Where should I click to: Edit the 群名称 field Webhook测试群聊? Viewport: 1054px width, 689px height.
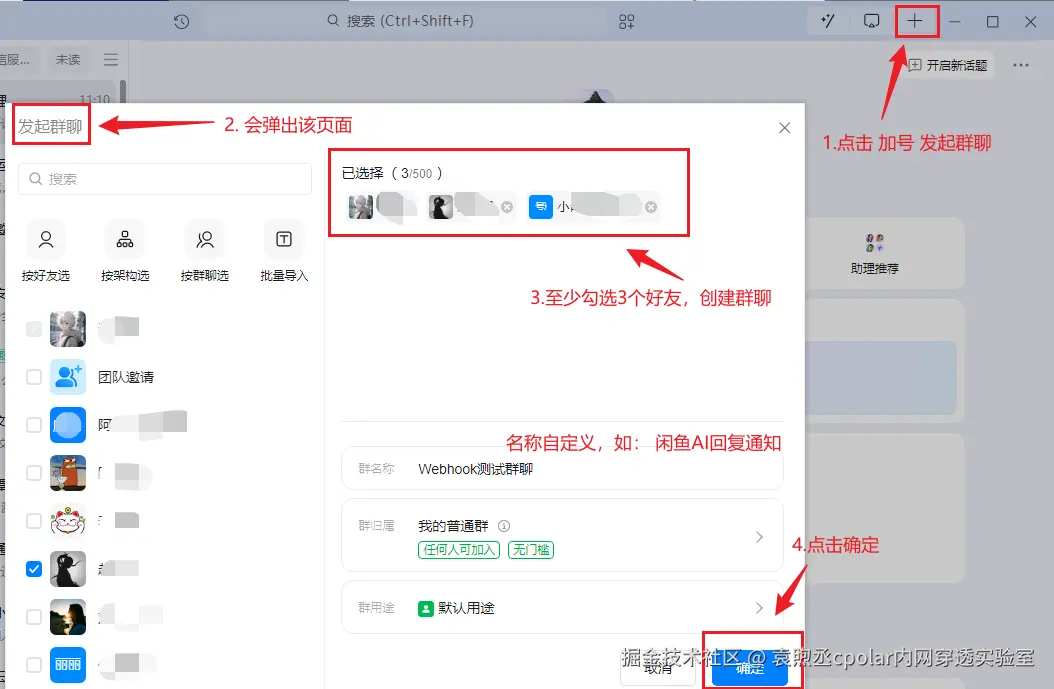coord(562,469)
